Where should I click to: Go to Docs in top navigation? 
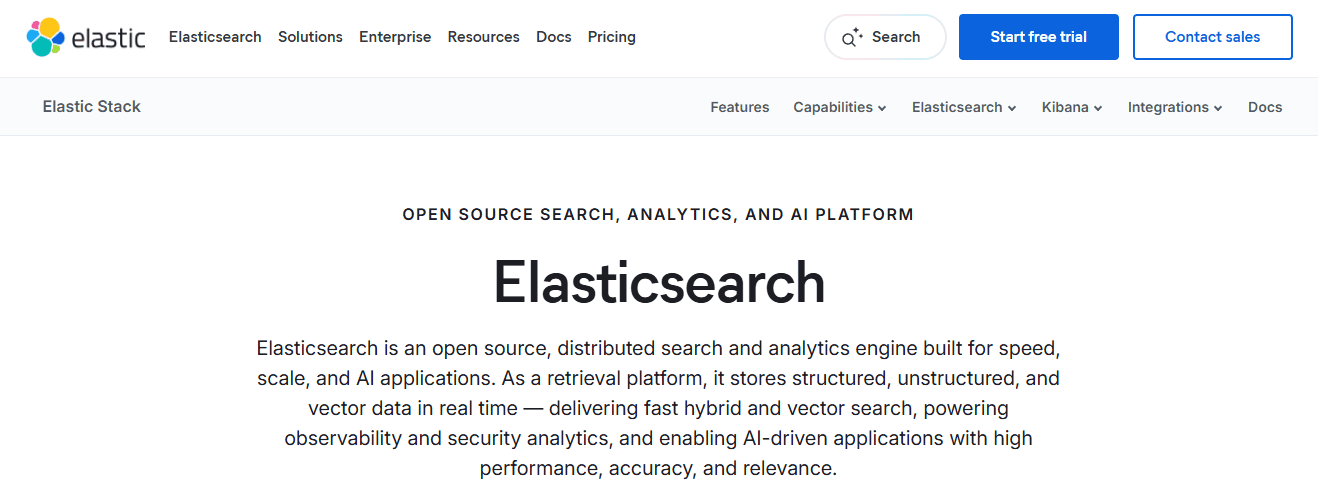coord(554,37)
